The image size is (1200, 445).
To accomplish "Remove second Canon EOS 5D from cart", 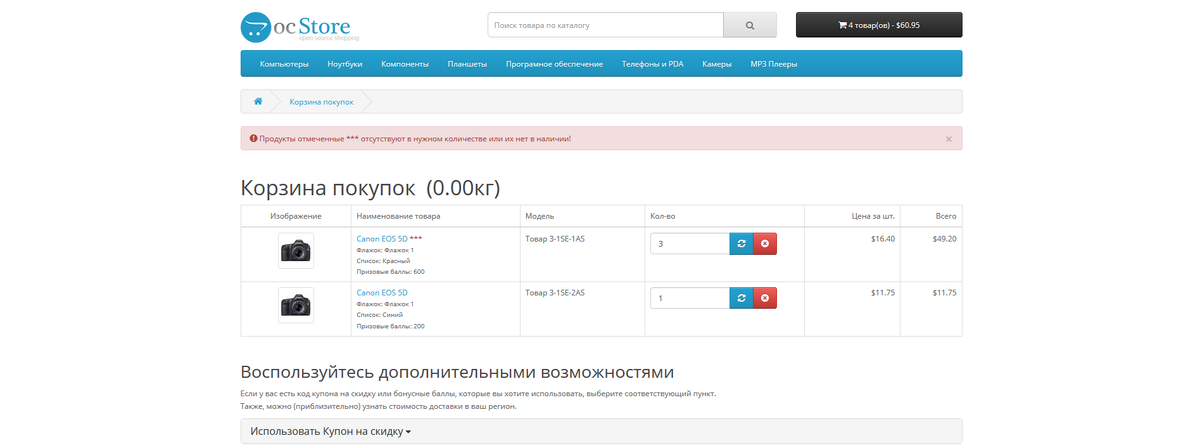I will point(764,298).
